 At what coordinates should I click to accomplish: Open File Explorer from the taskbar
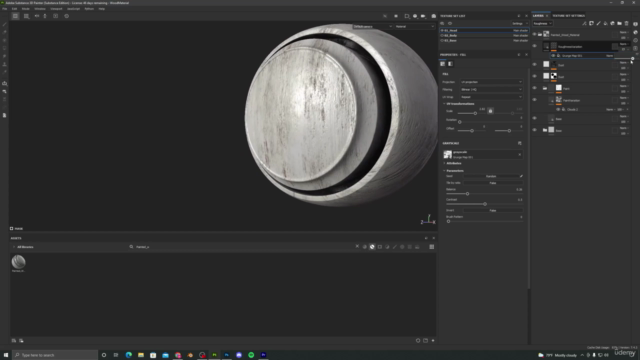(141, 355)
